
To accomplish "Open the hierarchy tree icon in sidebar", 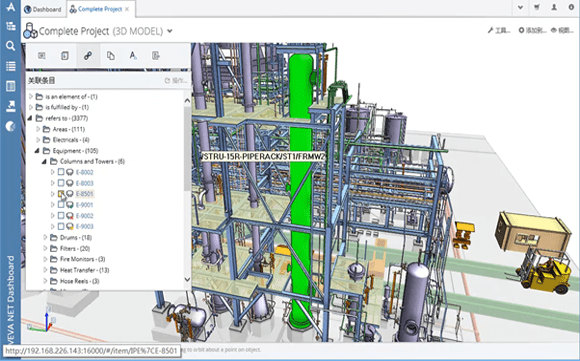I will (11, 26).
